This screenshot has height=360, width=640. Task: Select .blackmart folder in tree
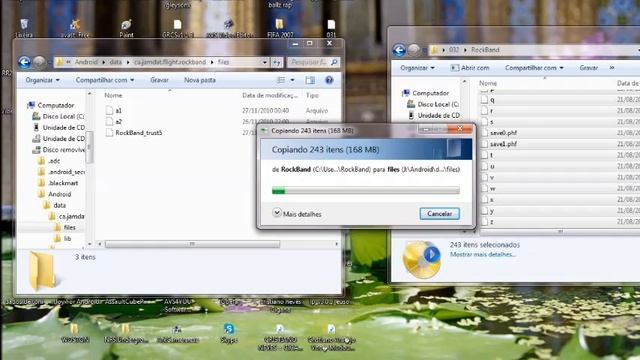63,183
